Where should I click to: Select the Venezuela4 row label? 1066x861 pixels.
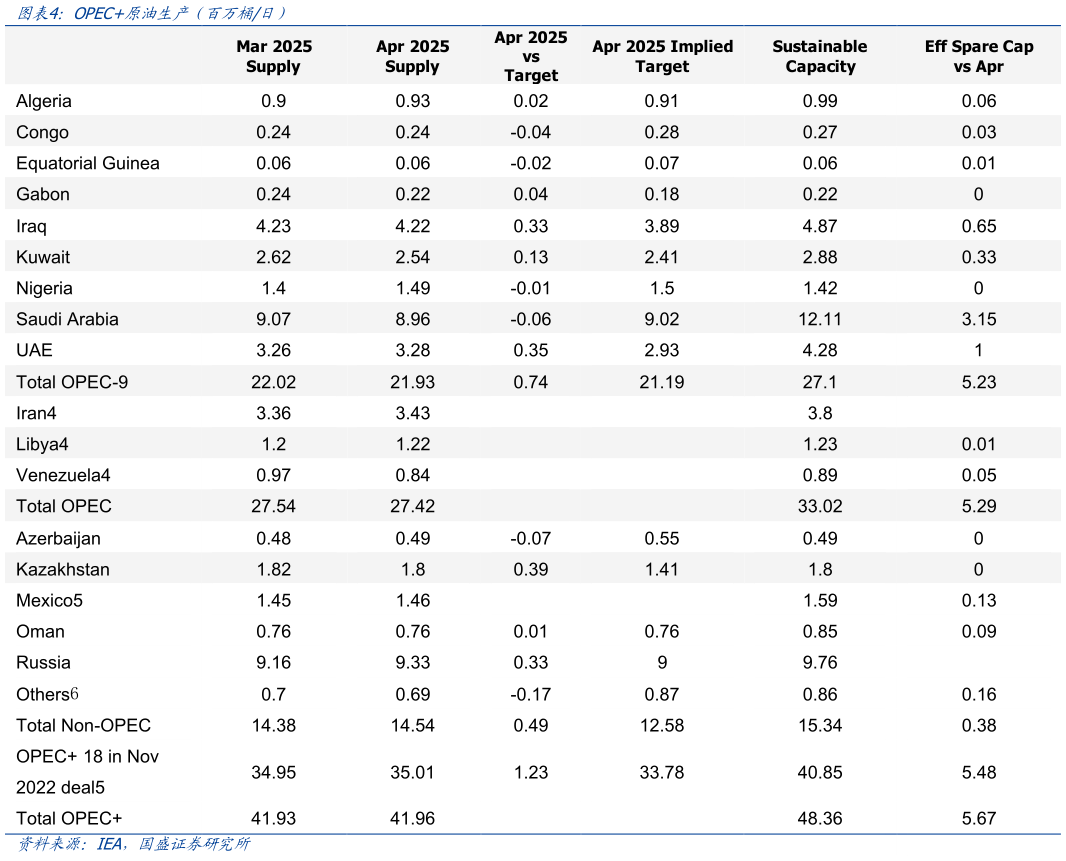click(x=63, y=475)
